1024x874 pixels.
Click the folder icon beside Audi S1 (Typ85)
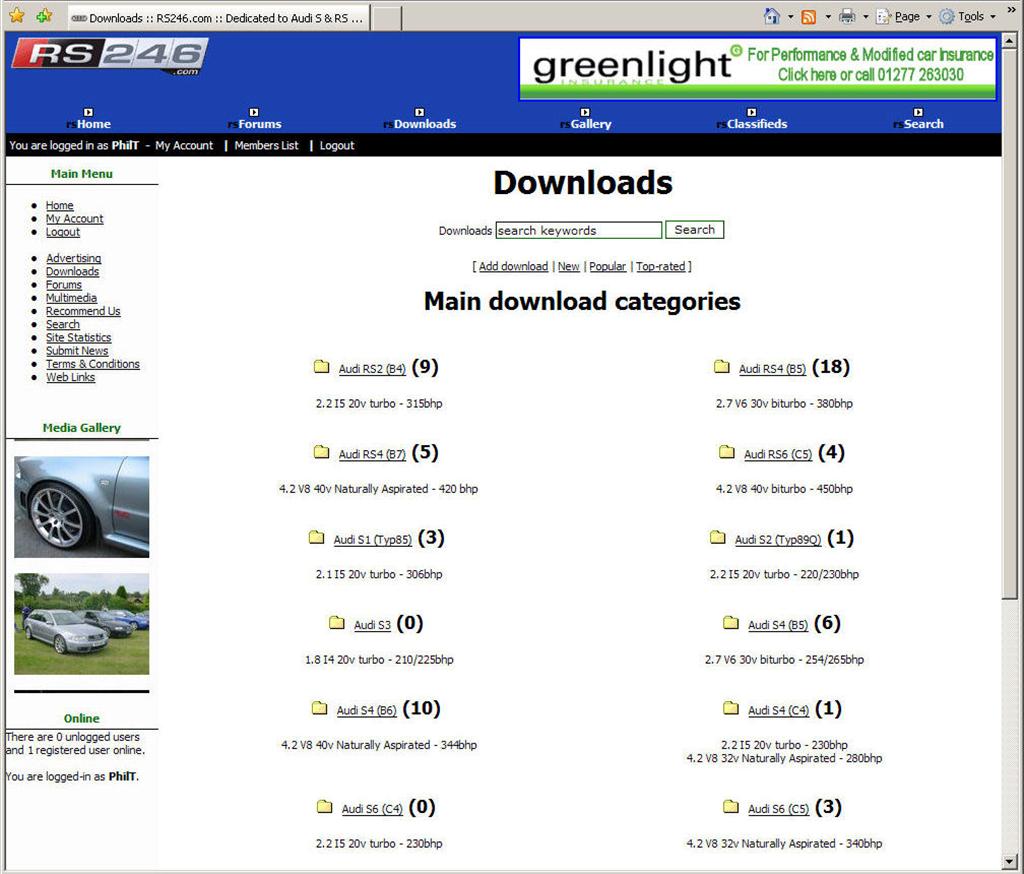316,538
